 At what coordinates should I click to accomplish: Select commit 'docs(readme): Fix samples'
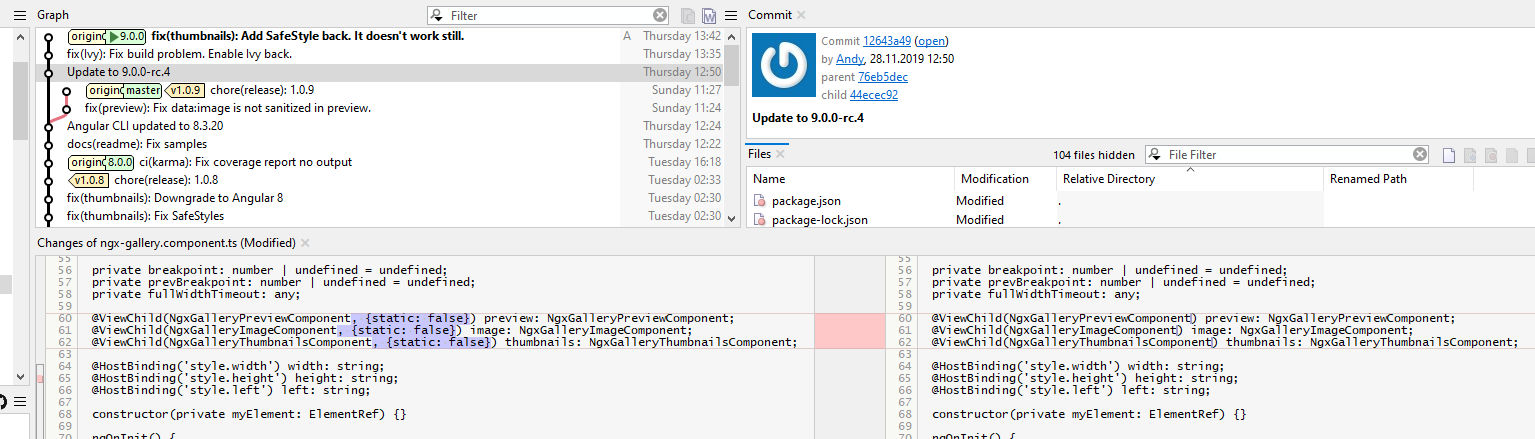(x=380, y=143)
